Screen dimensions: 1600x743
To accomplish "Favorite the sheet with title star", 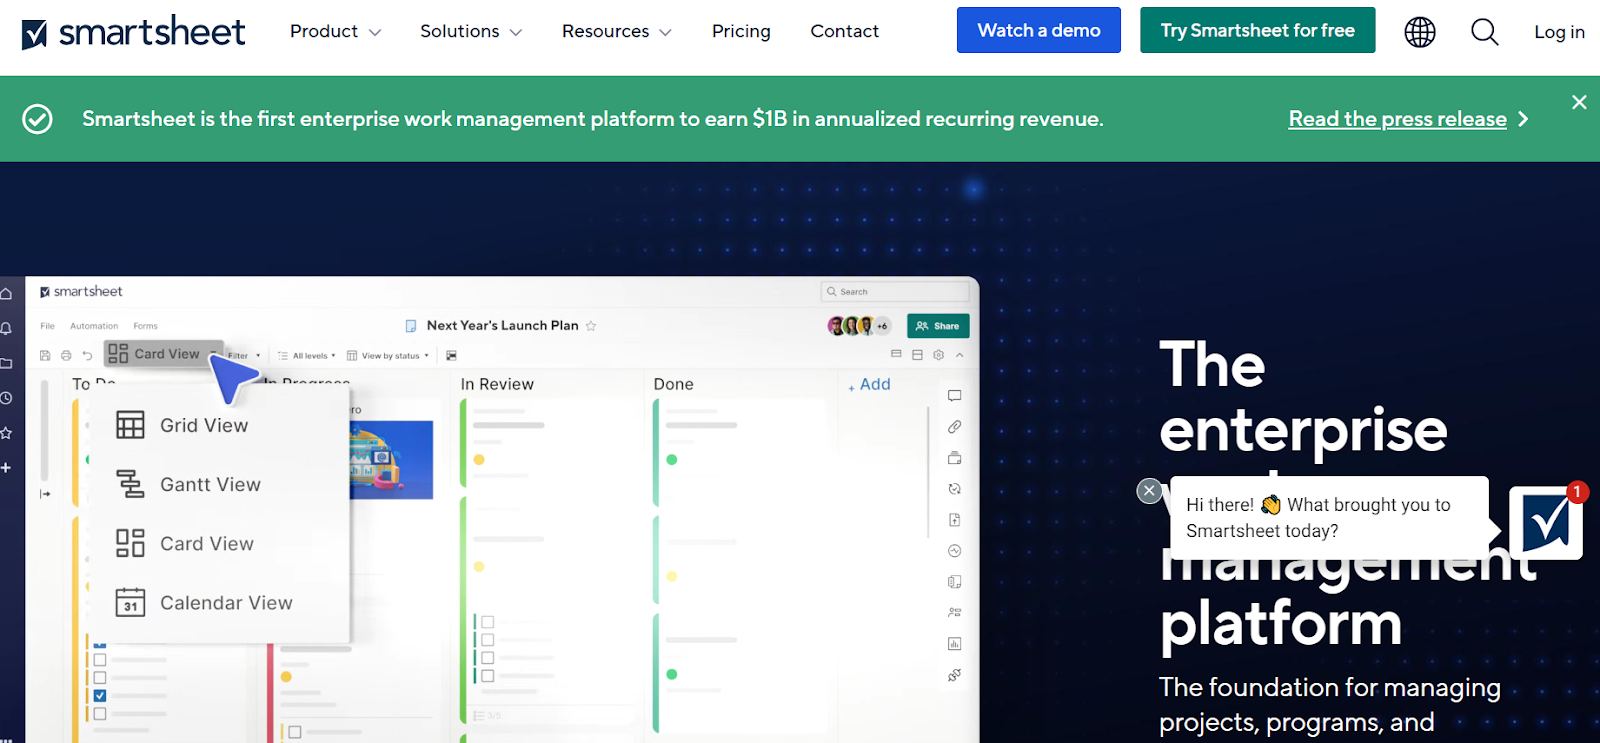I will (591, 326).
